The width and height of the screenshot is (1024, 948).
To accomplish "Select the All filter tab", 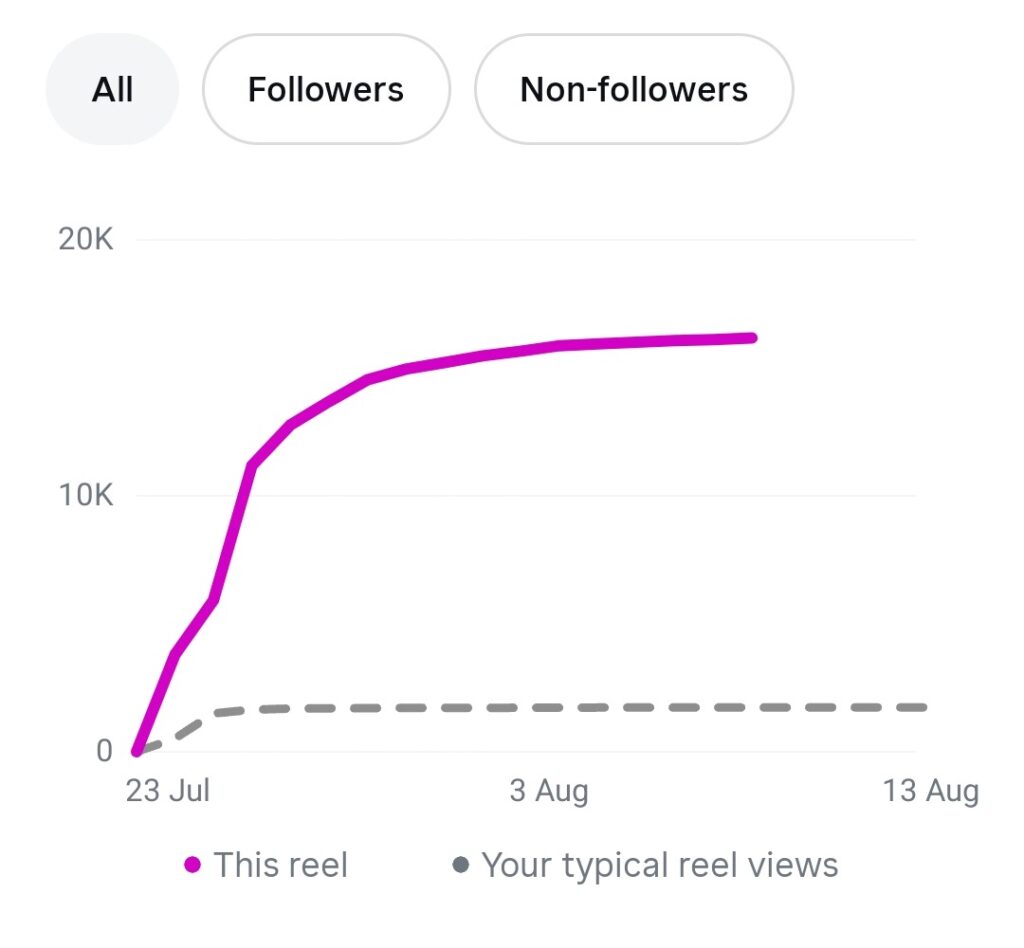I will (112, 90).
